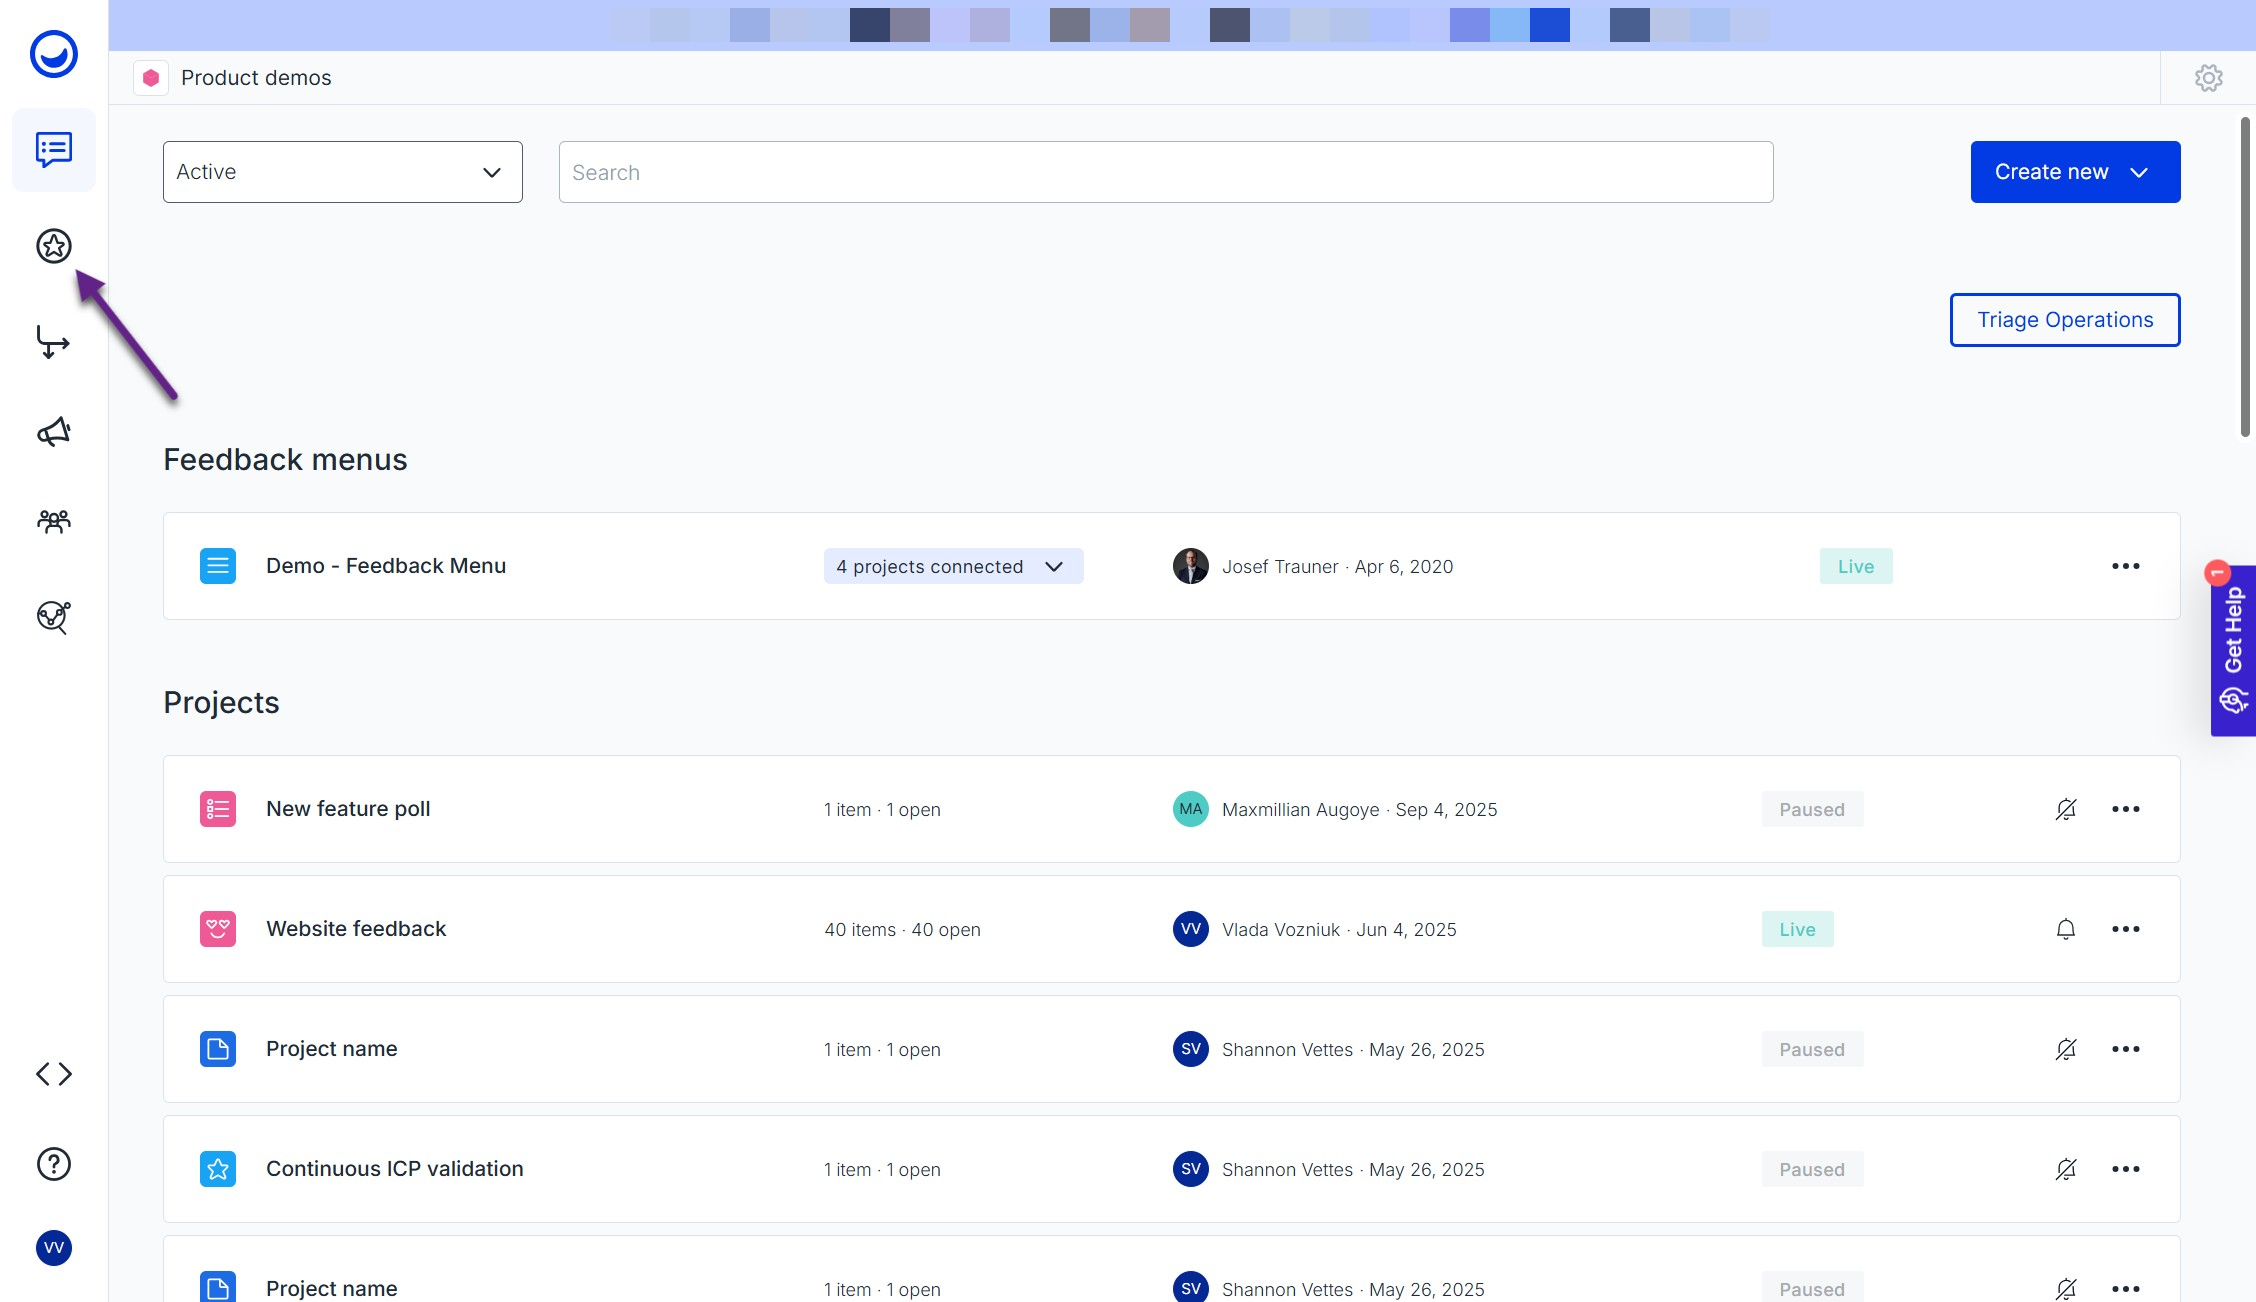Open the people/team sidebar icon
Viewport: 2256px width, 1302px height.
(54, 521)
